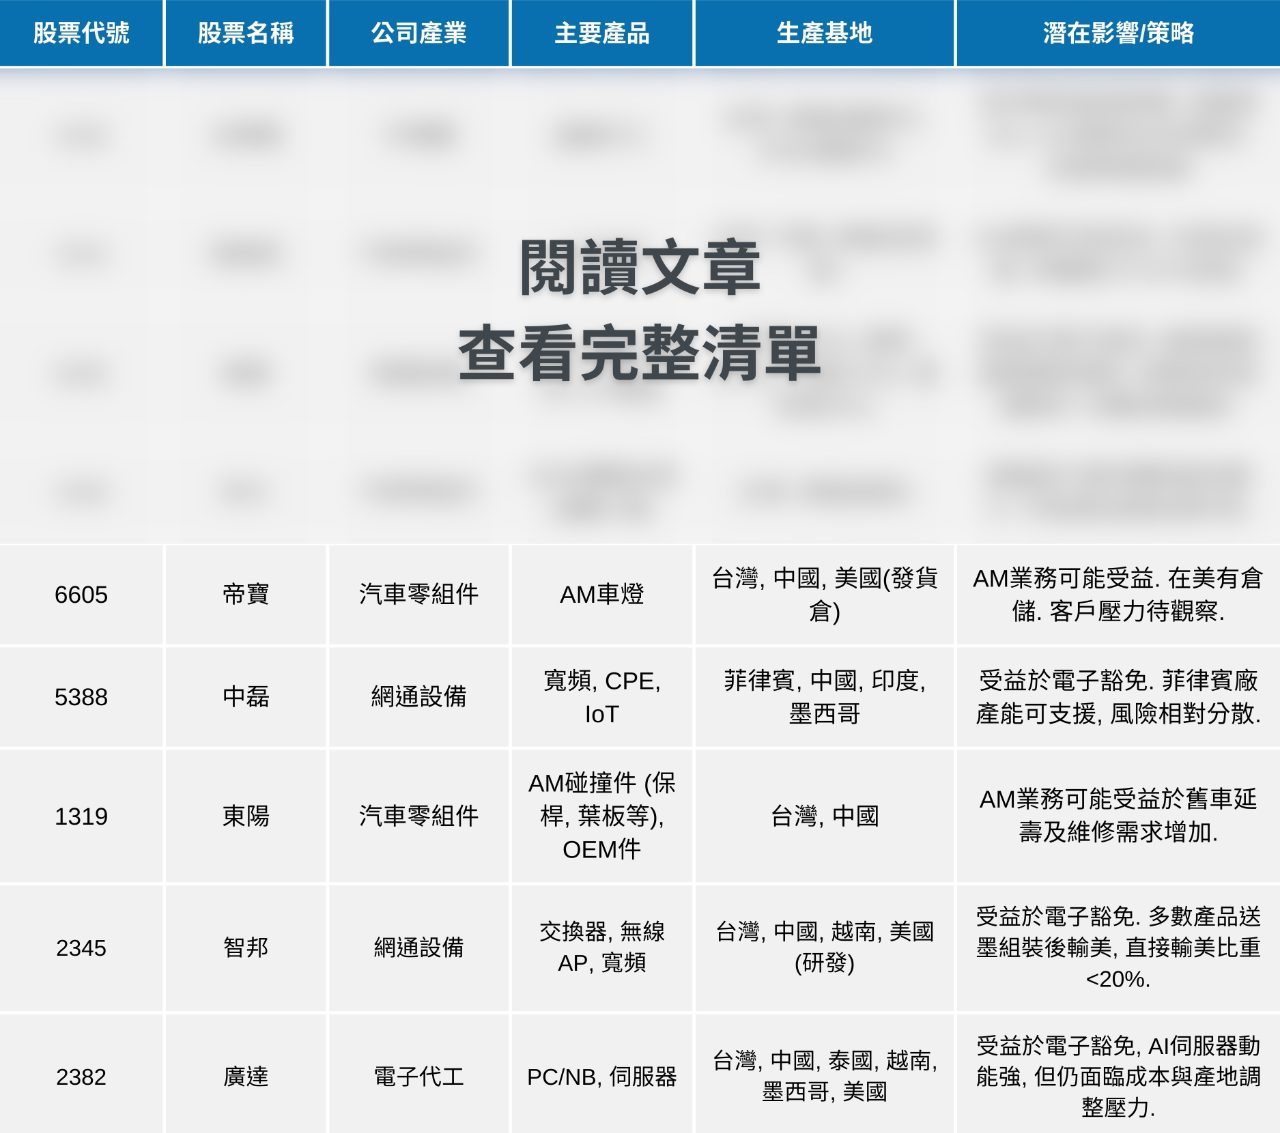Click the 台灣, 中國, 美國(發貨倉) cell

pyautogui.click(x=825, y=595)
